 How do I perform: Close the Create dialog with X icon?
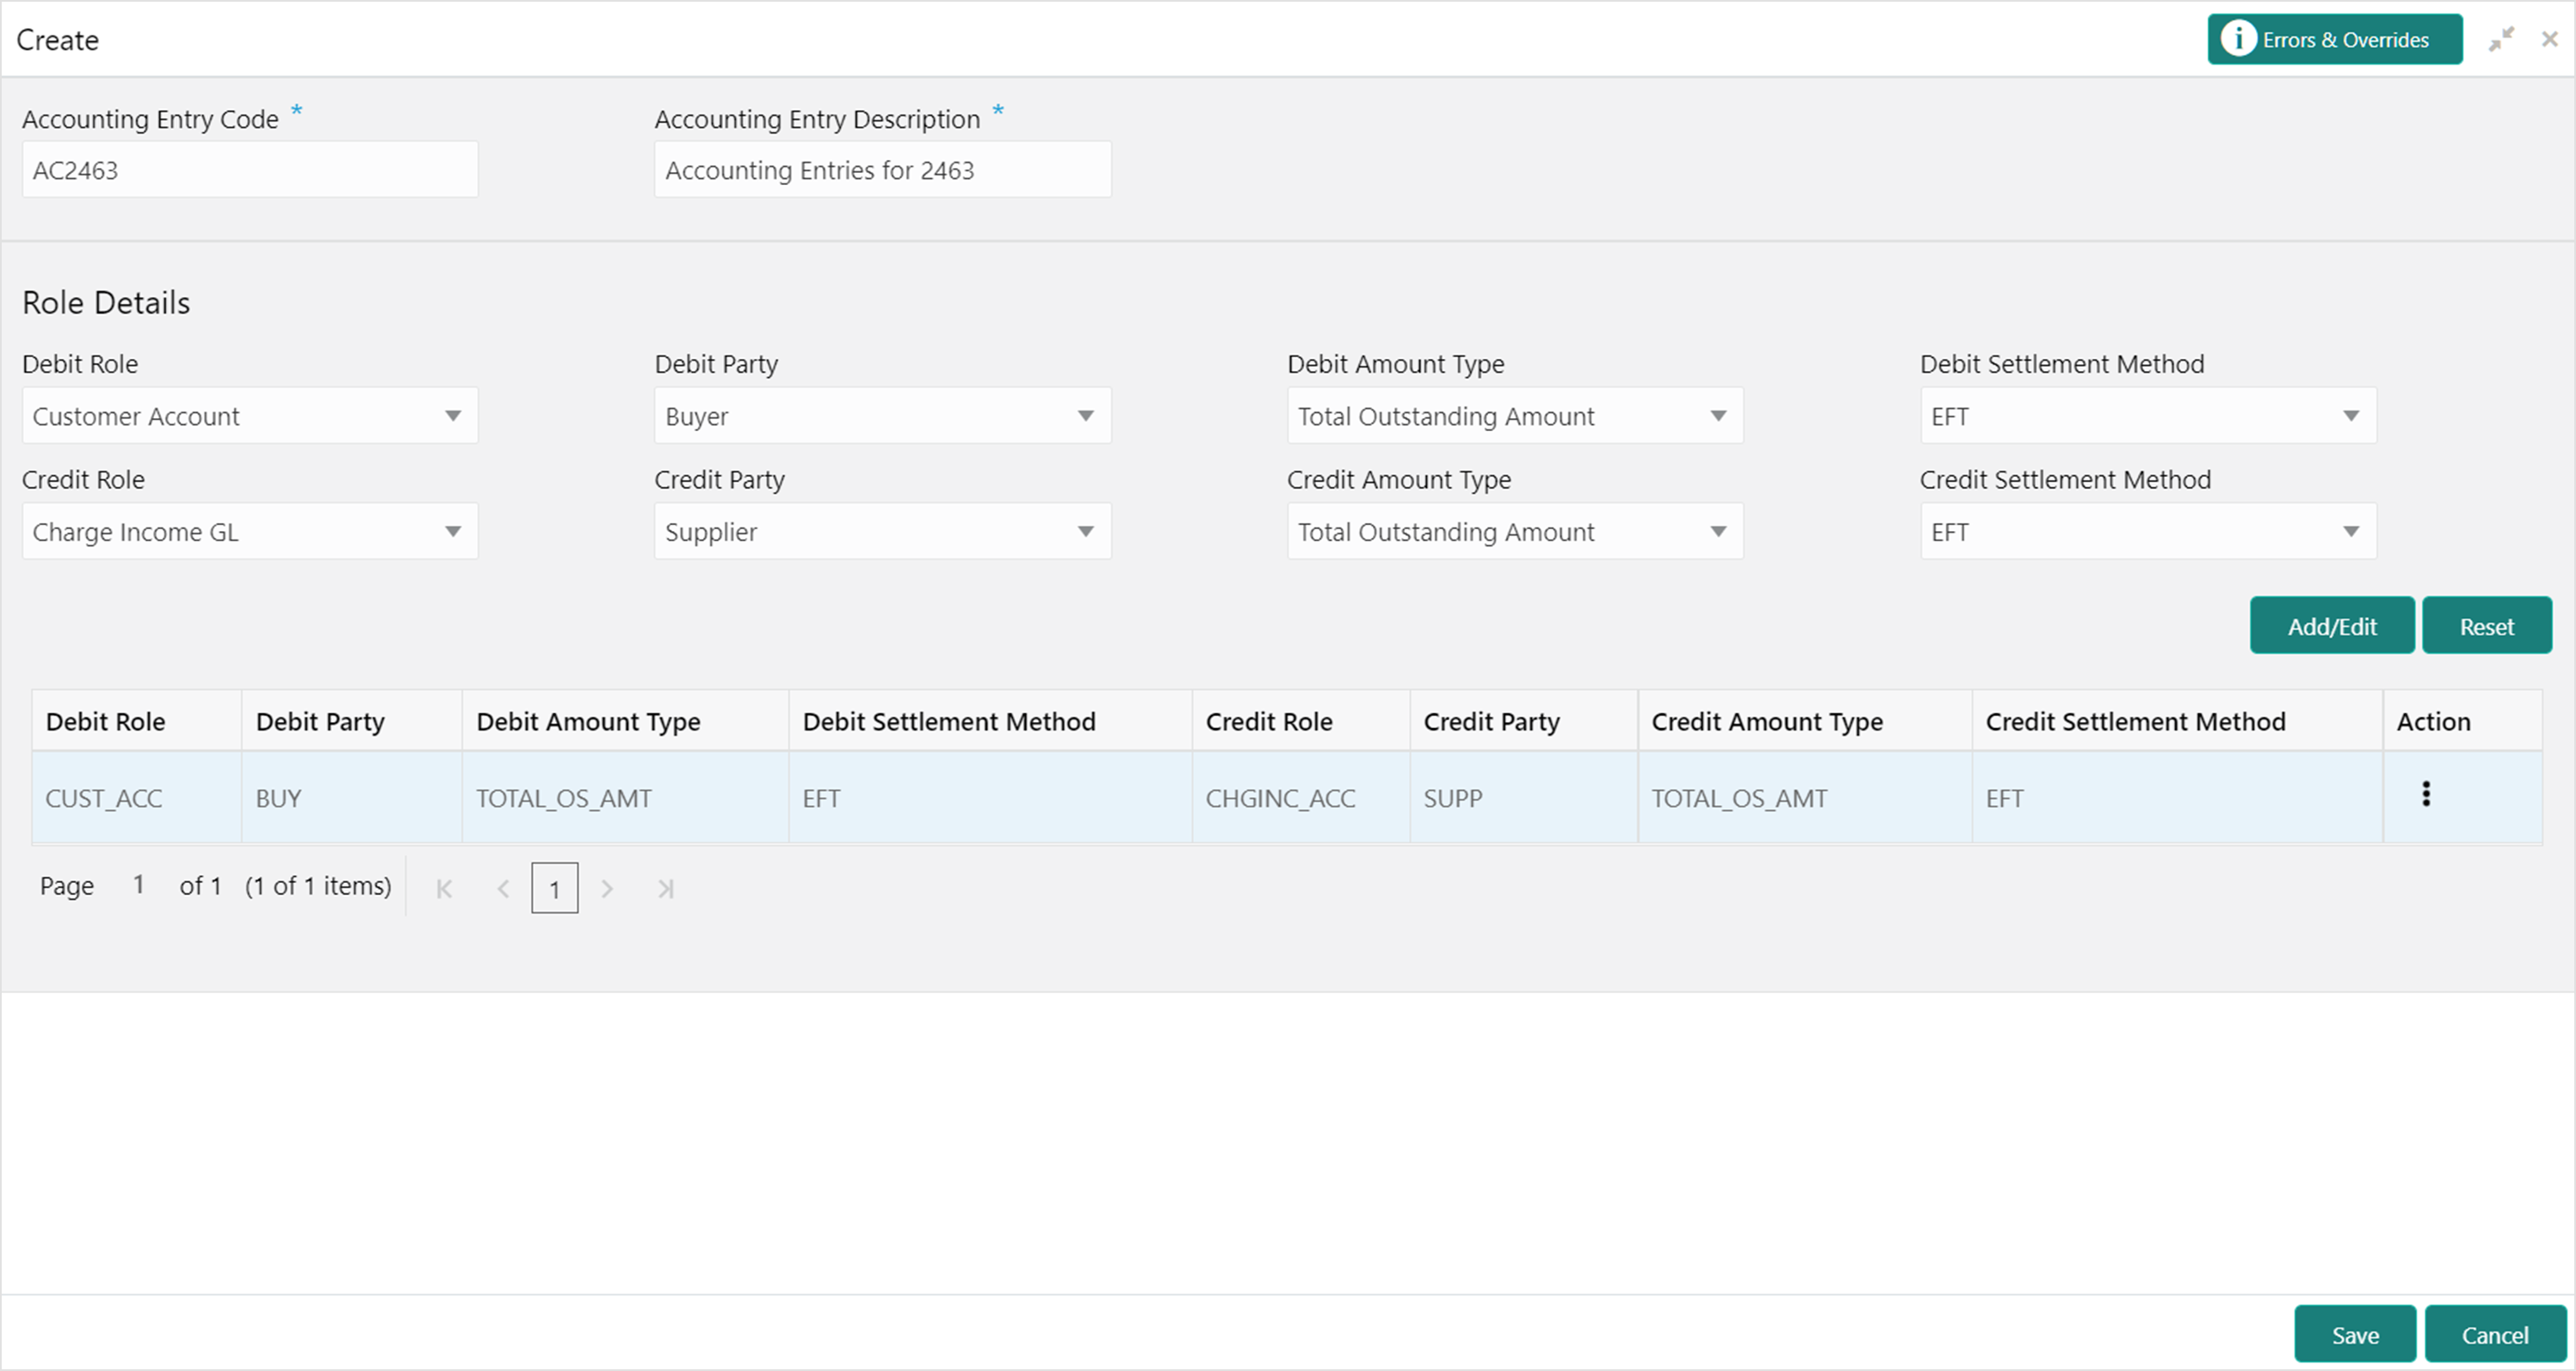click(x=2549, y=40)
